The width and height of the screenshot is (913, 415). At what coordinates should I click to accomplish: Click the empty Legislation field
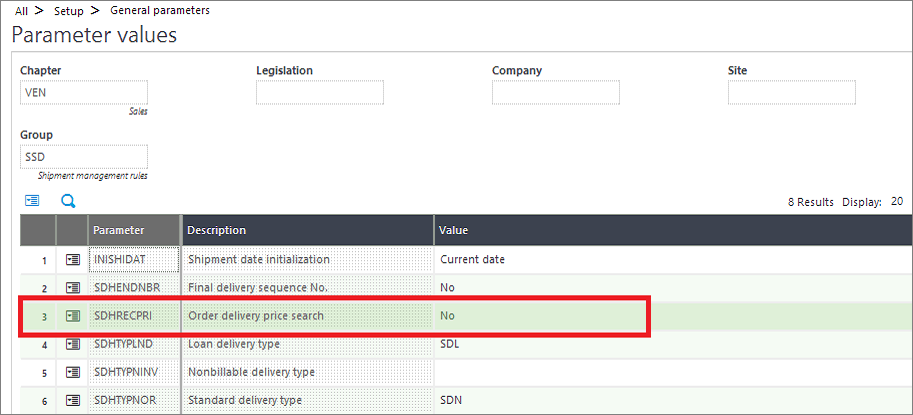pyautogui.click(x=320, y=93)
